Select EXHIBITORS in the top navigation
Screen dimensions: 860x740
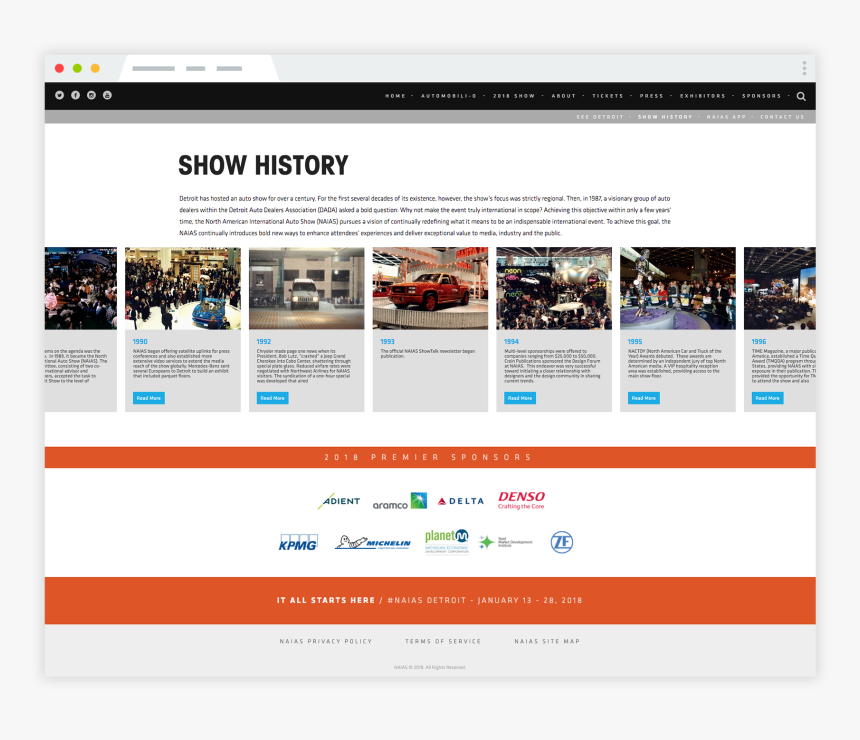coord(702,96)
